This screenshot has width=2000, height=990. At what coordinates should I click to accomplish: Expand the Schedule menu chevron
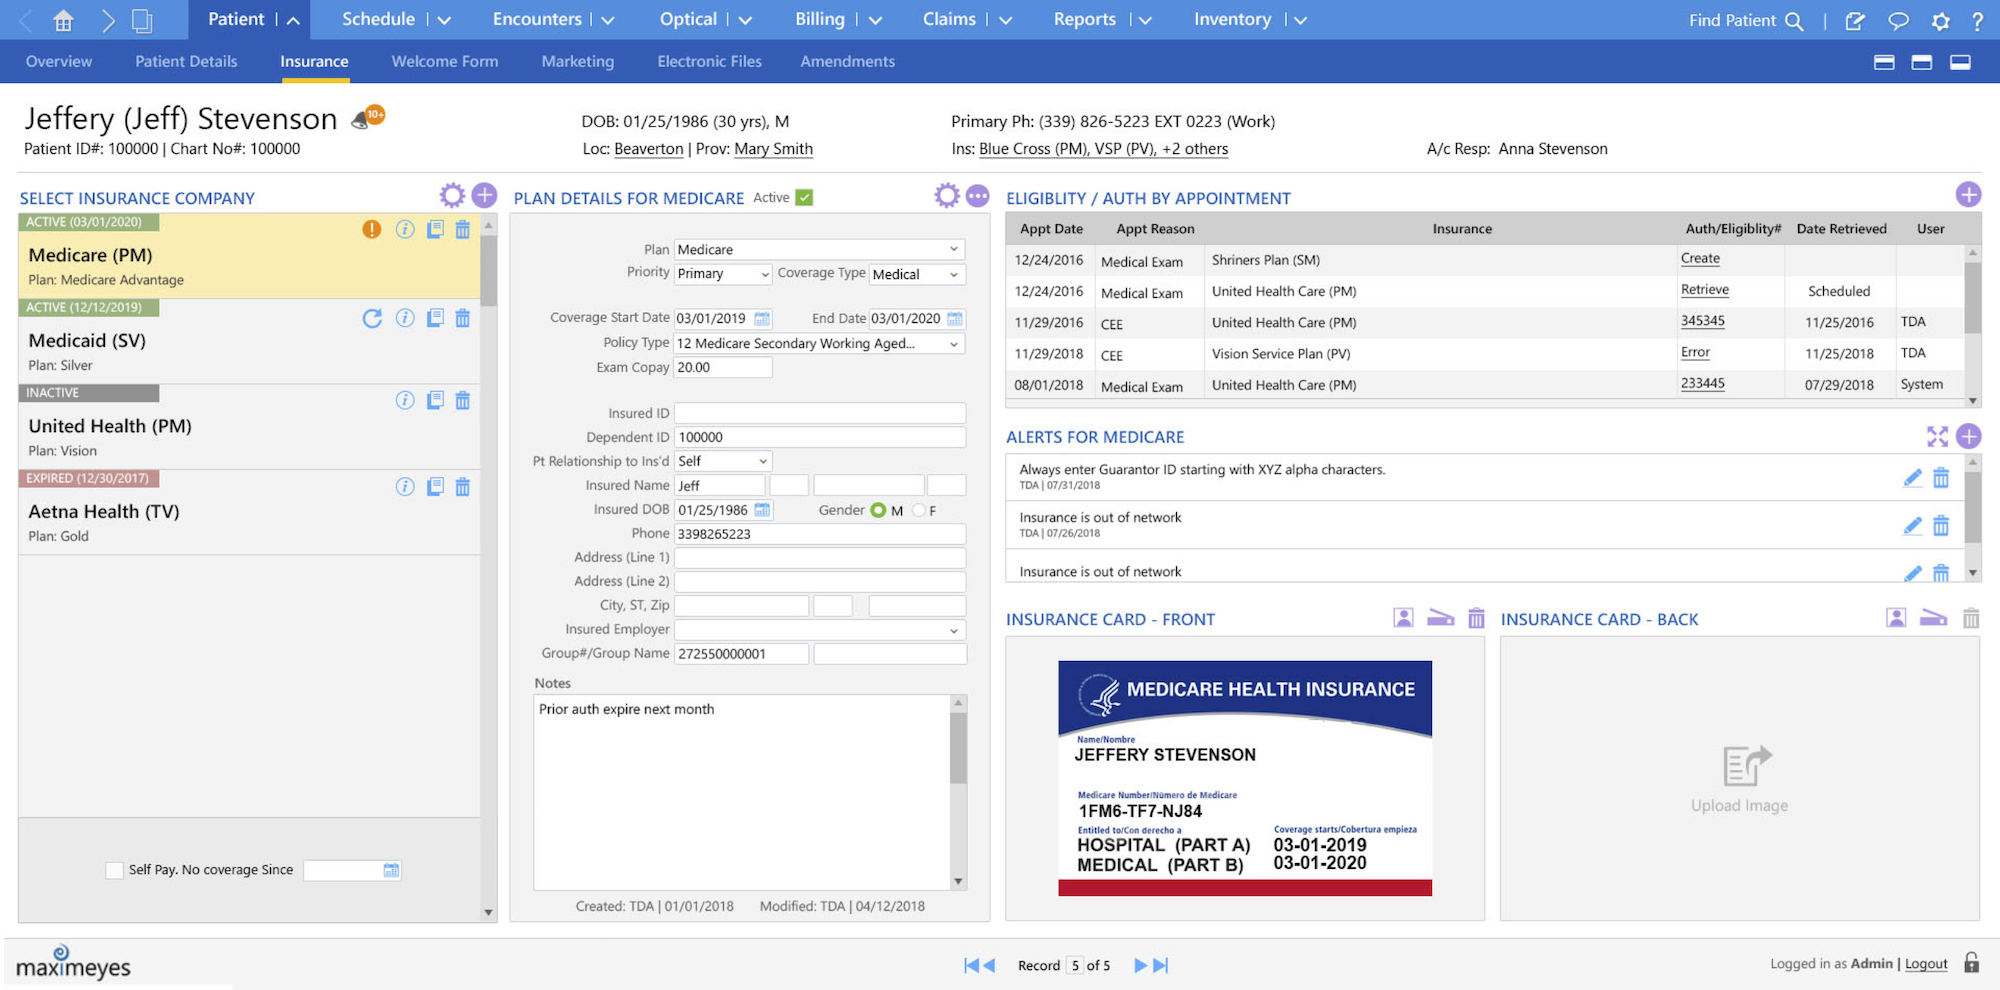[x=444, y=20]
